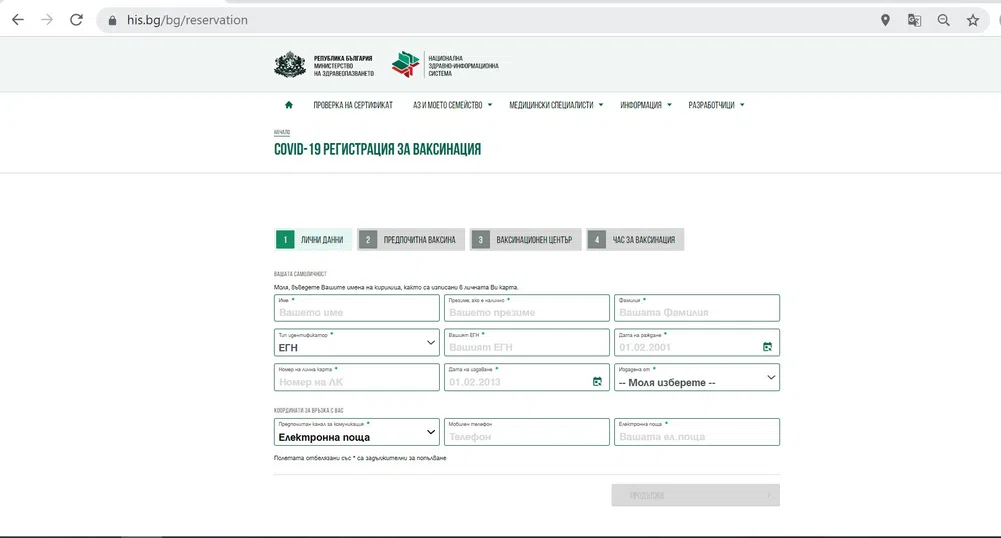Click the middle name field Вашето презиме
Viewport: 1001px width, 538px height.
point(527,308)
